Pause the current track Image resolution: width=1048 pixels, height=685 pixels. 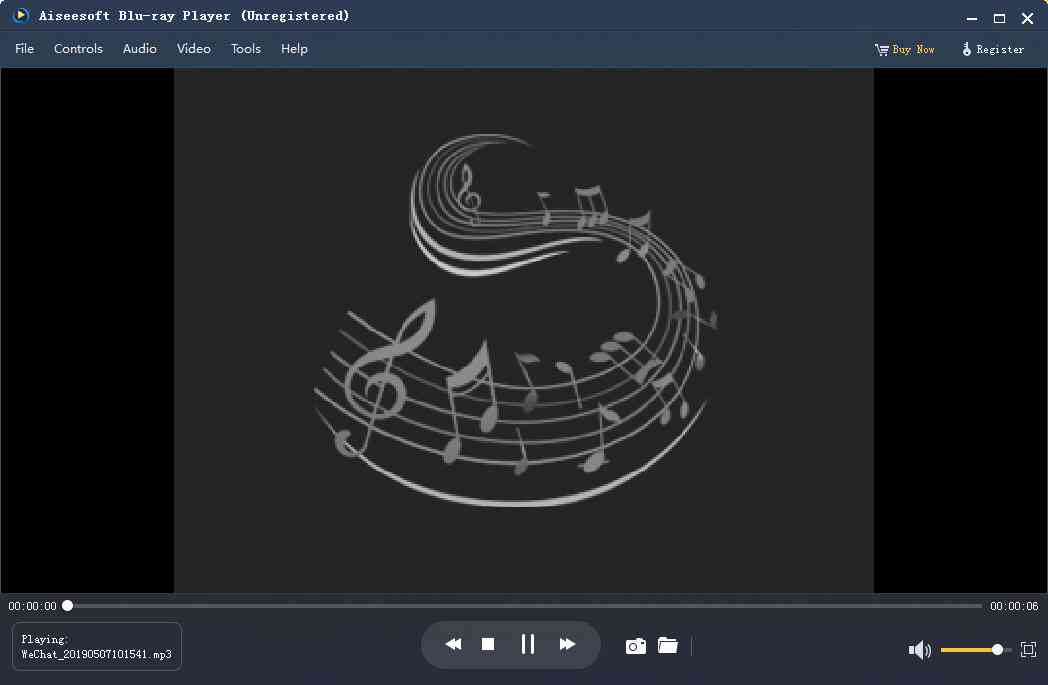pos(527,644)
